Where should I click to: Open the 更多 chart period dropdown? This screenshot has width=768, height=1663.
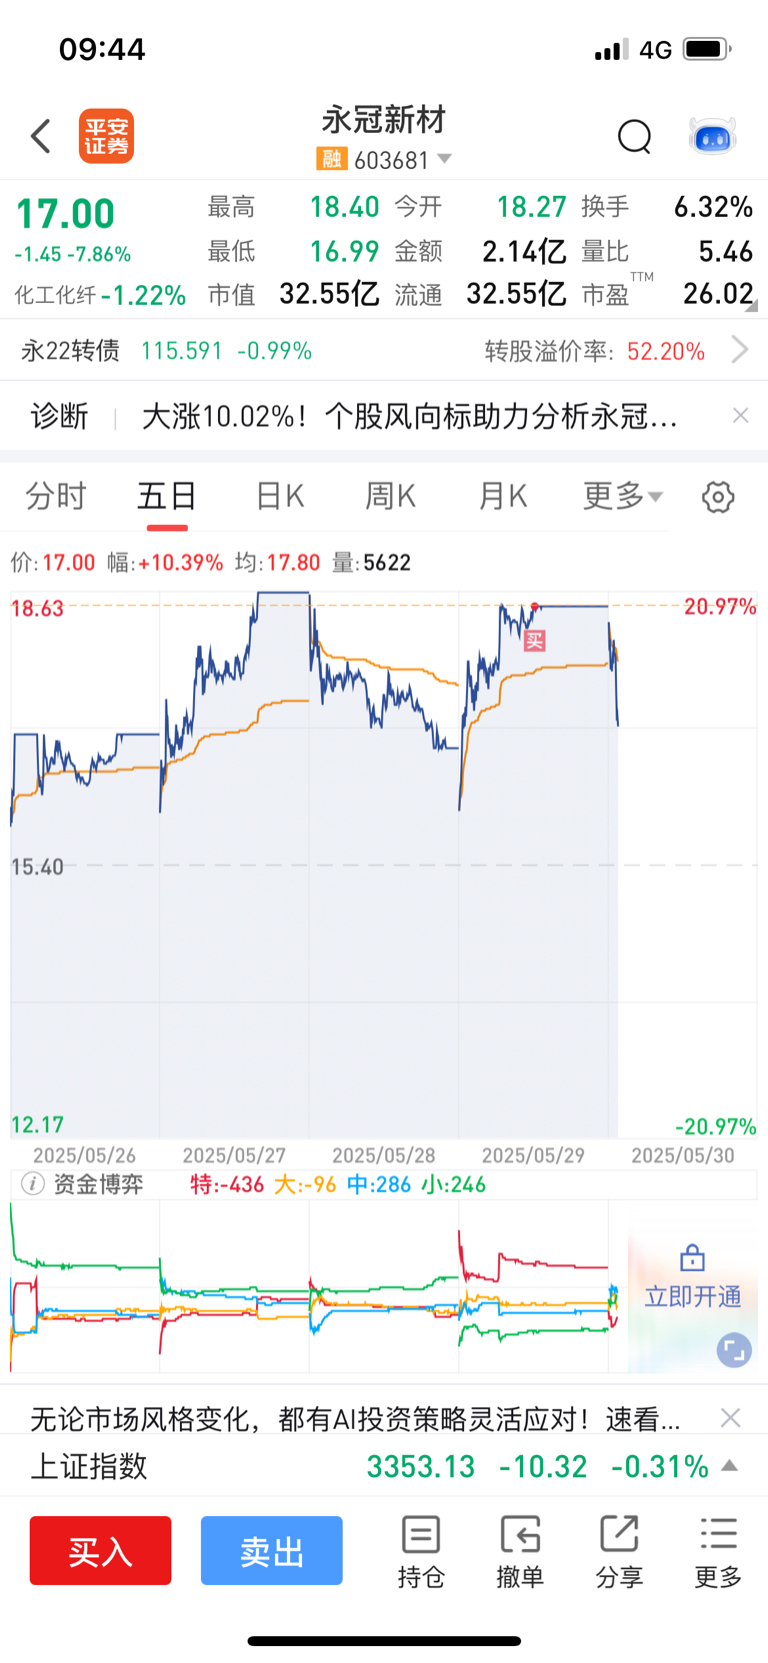pyautogui.click(x=623, y=496)
